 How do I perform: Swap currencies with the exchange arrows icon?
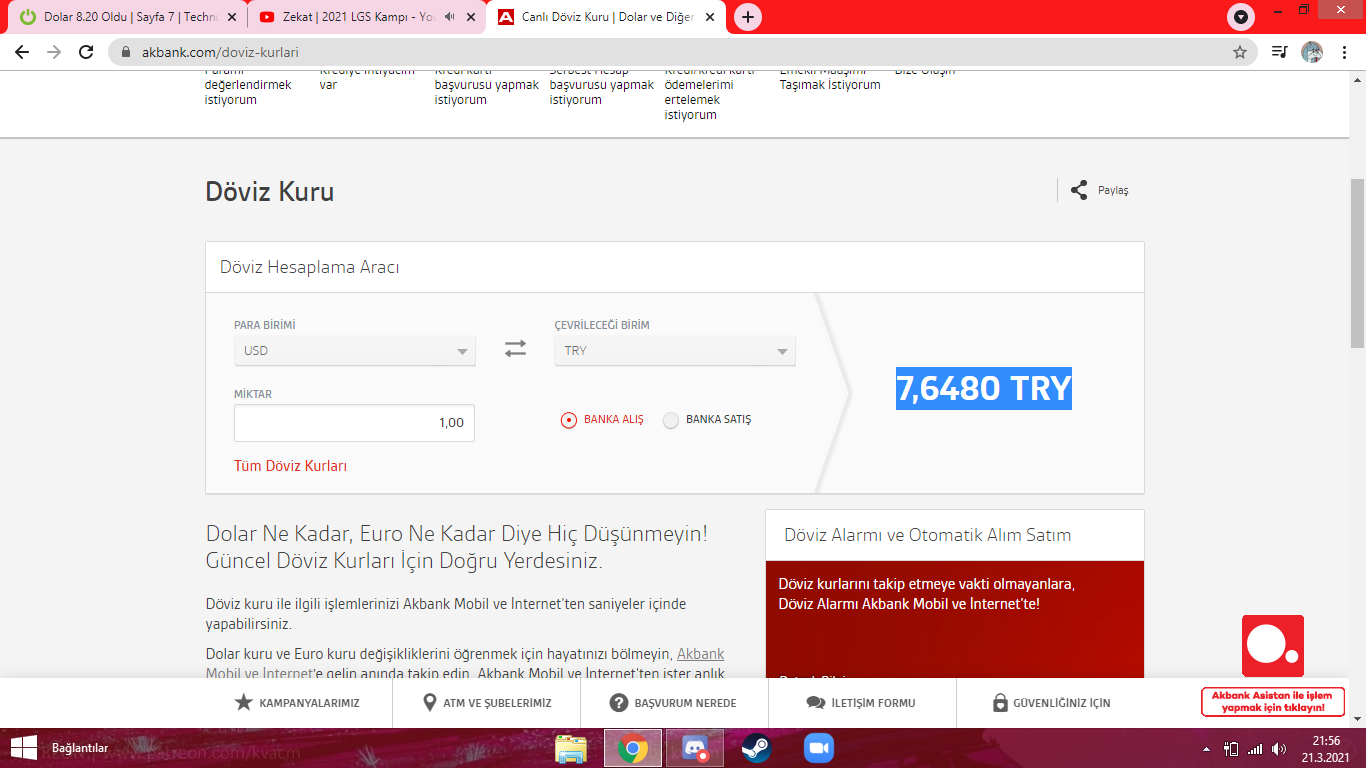(x=515, y=349)
